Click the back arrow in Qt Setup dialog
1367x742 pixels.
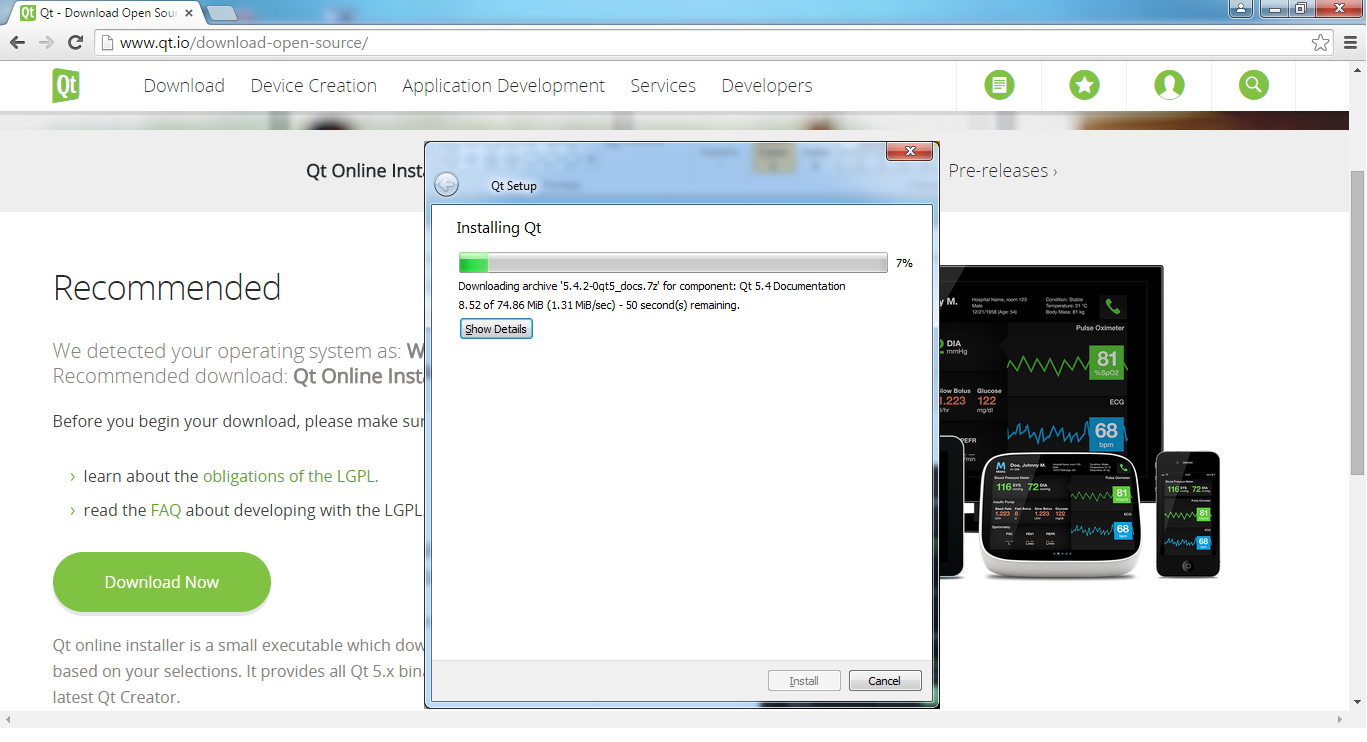[x=446, y=185]
